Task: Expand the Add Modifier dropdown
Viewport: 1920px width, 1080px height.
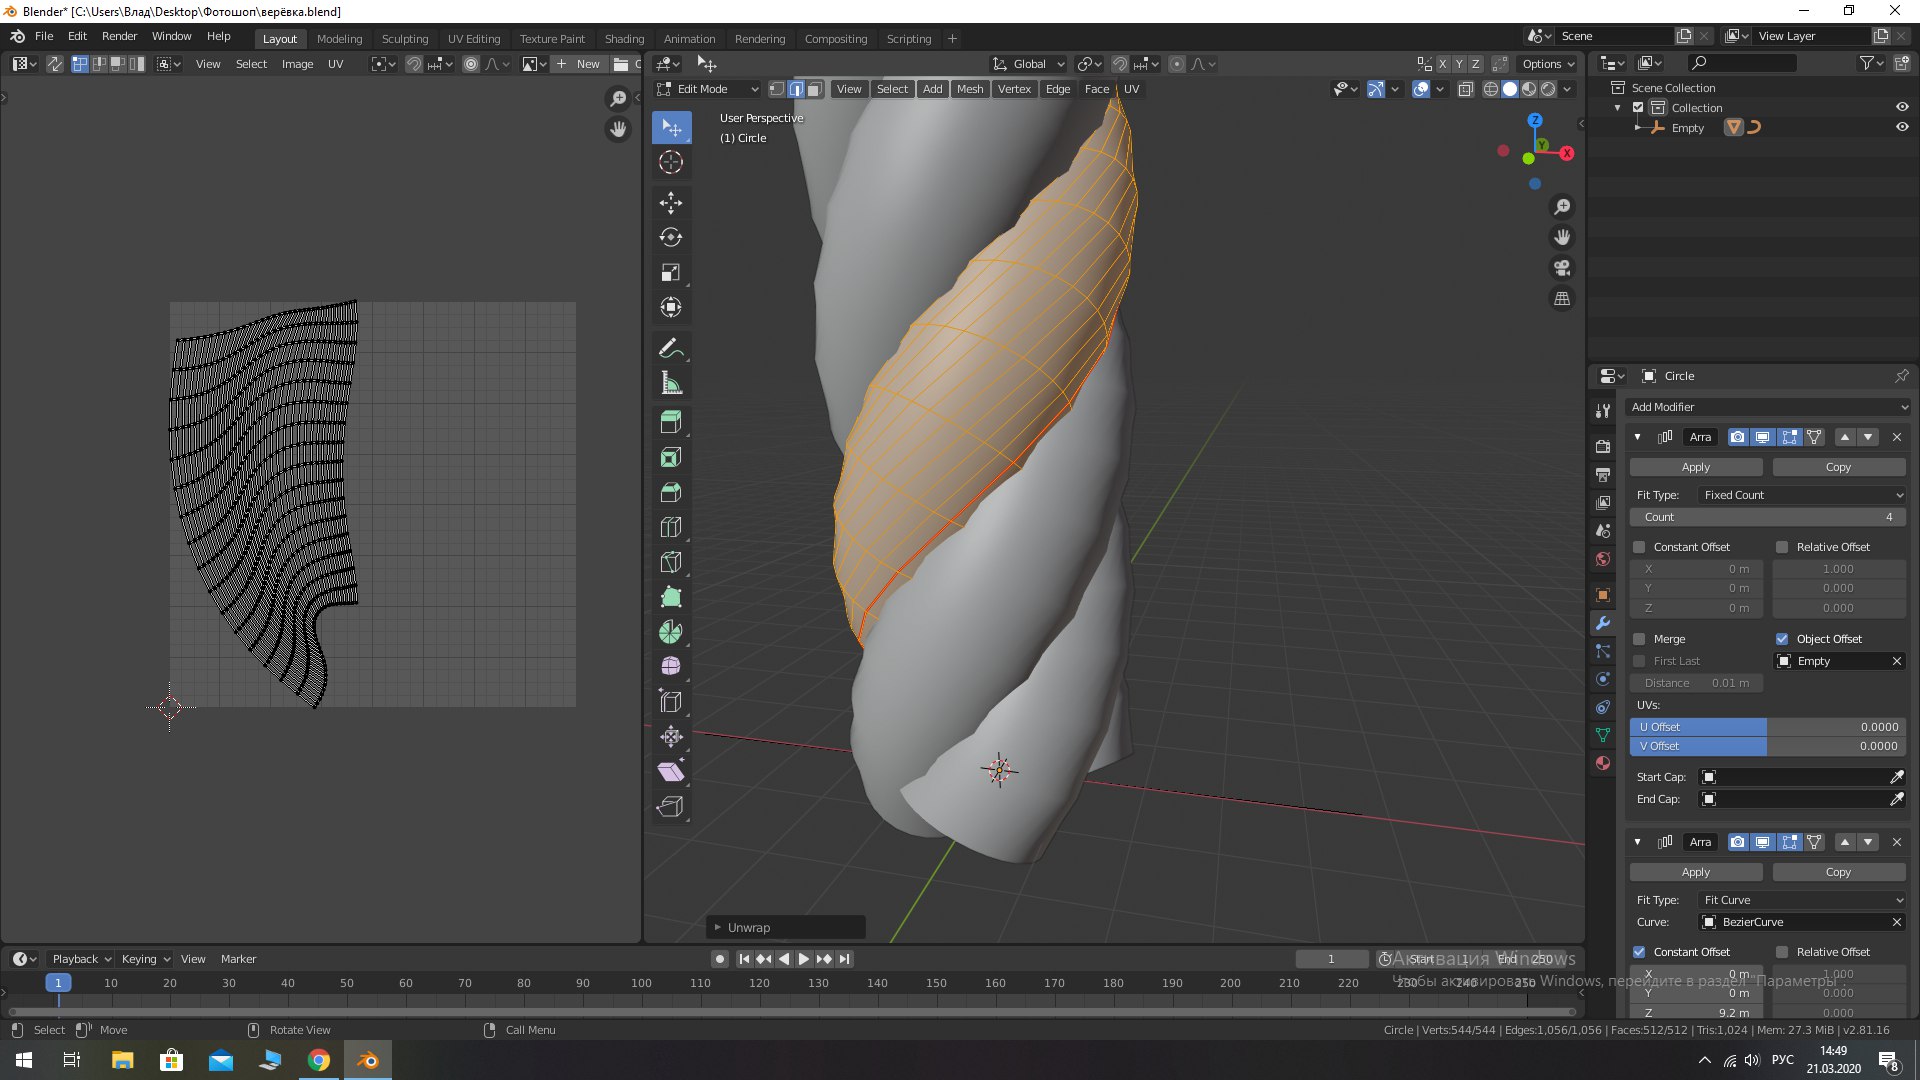Action: point(1768,407)
